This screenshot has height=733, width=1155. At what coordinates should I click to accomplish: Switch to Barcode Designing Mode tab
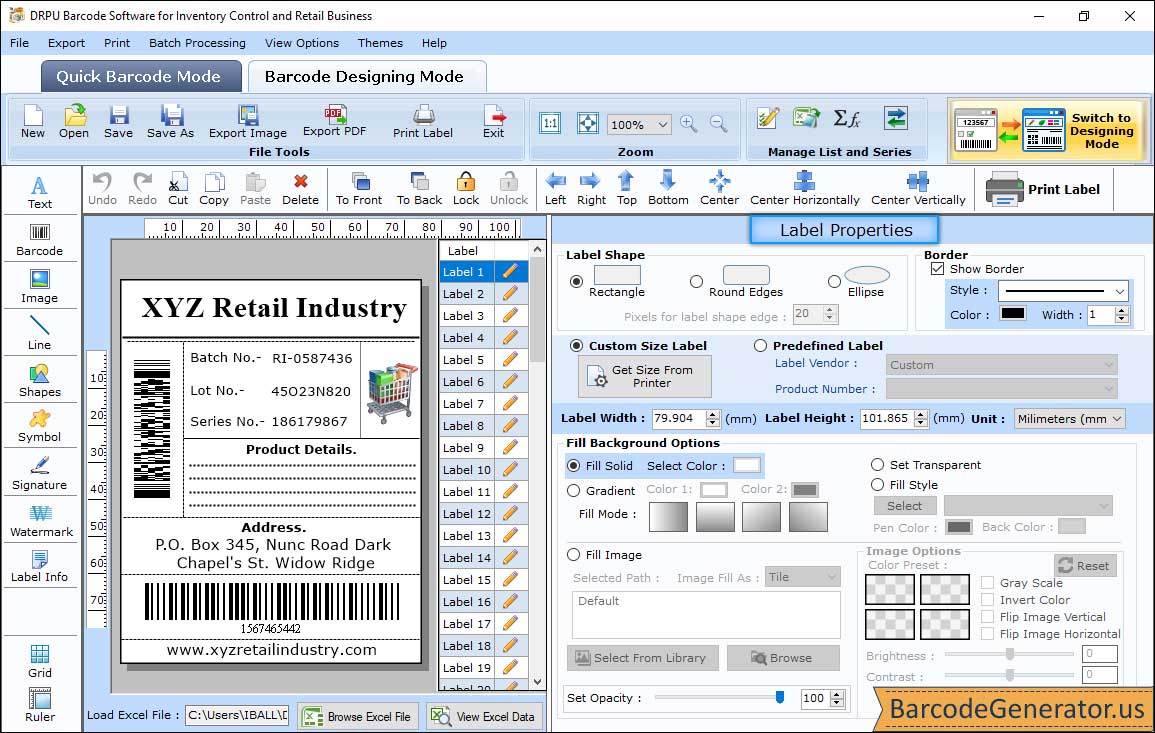tap(364, 77)
